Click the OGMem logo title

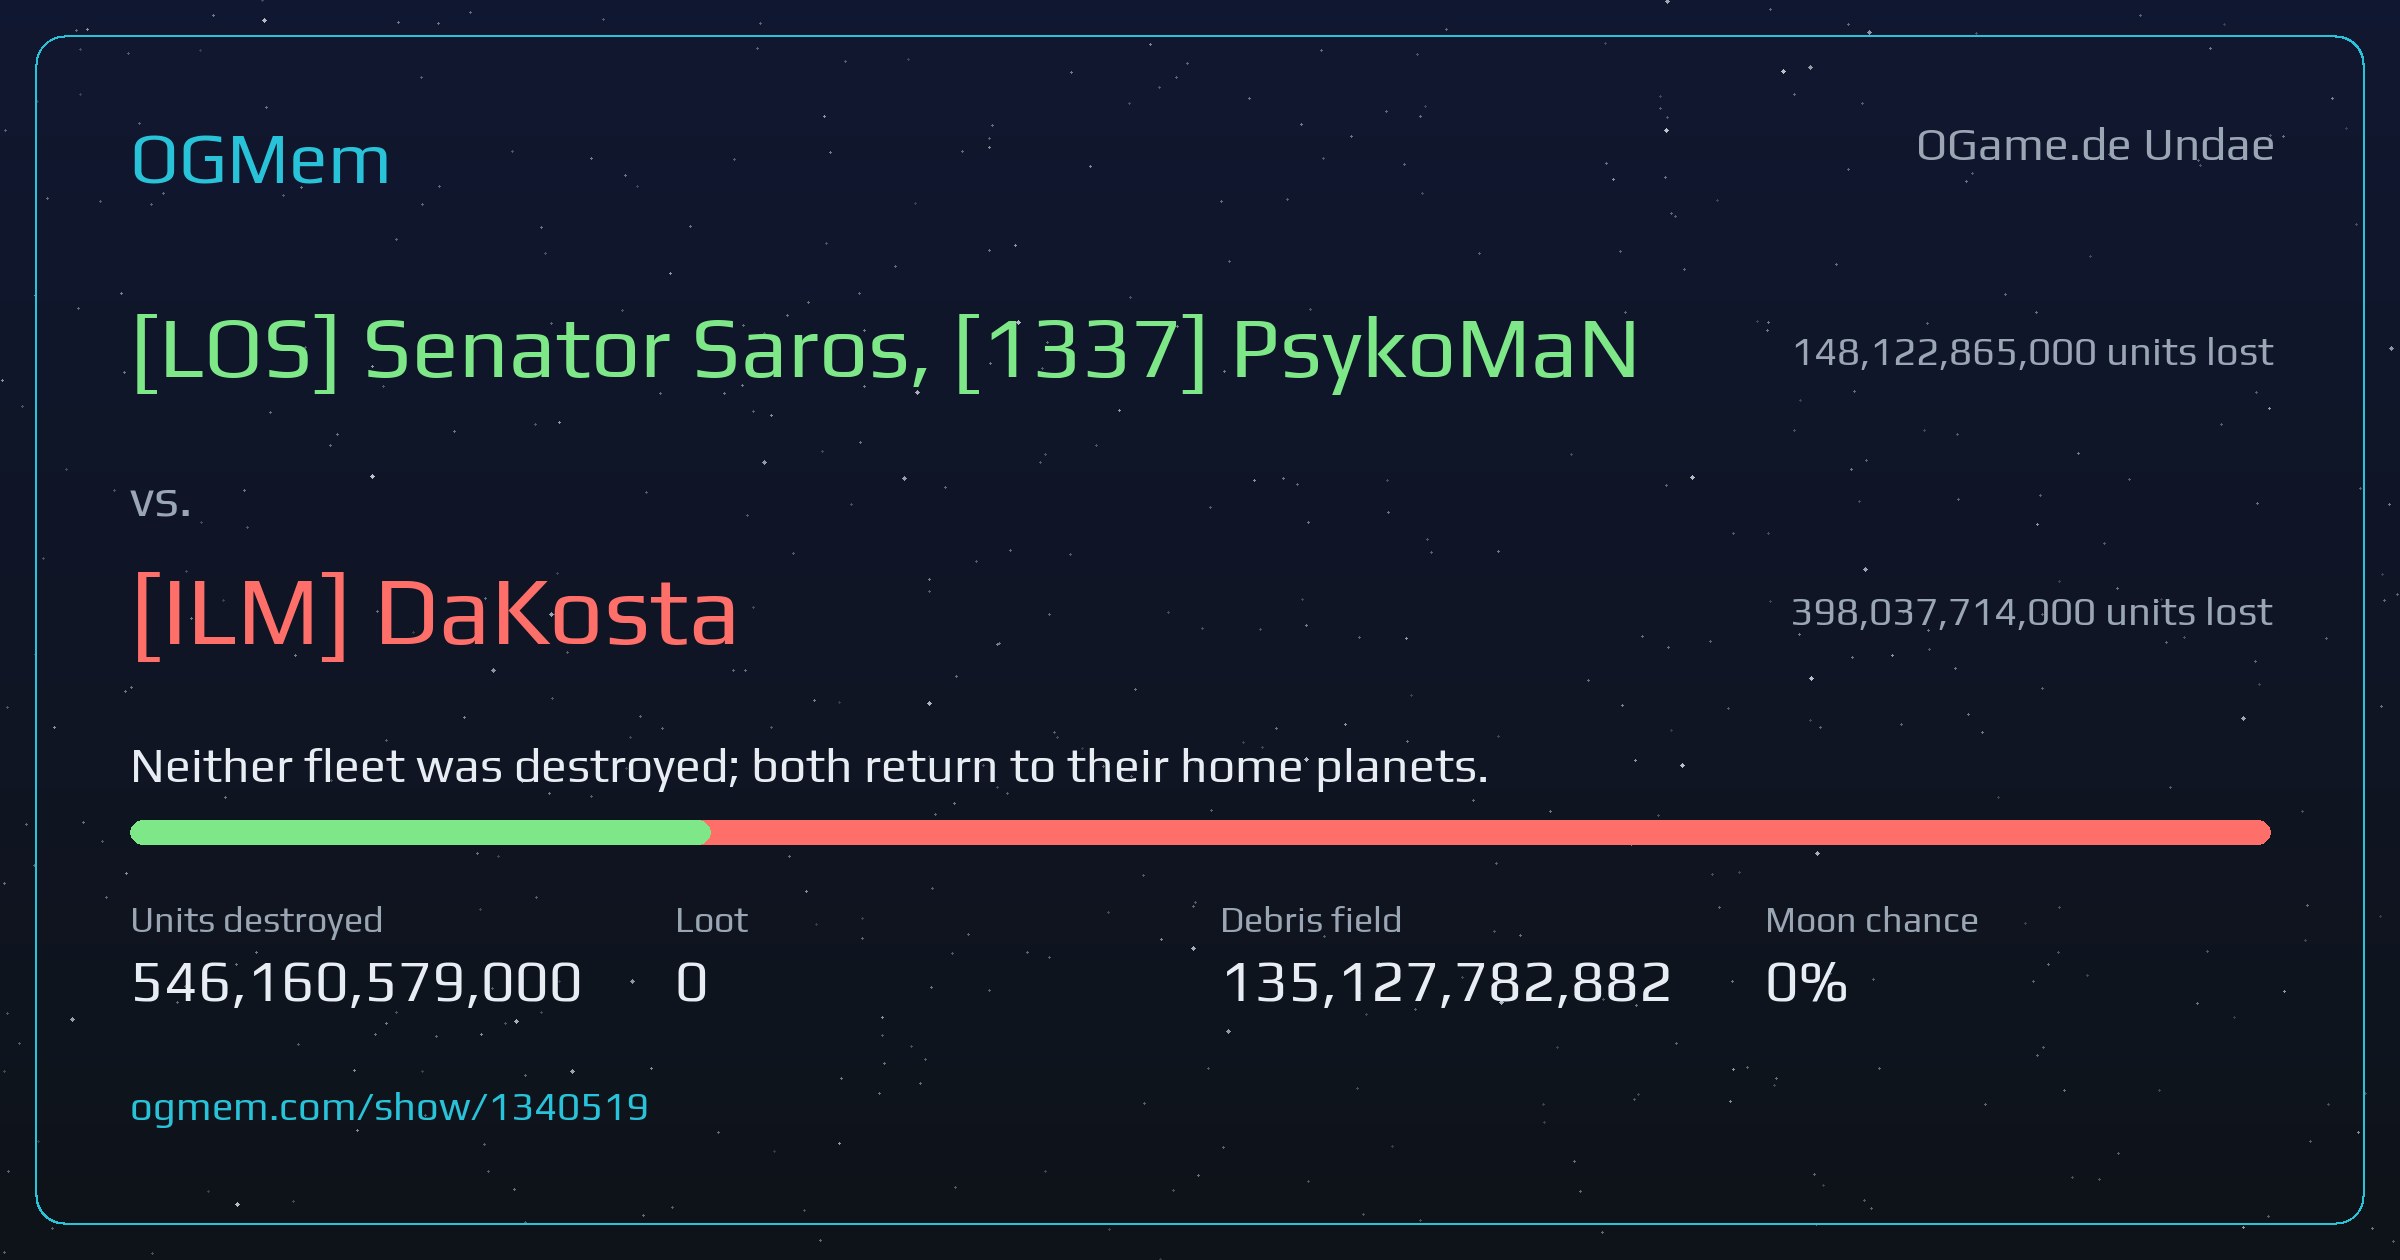(x=260, y=160)
